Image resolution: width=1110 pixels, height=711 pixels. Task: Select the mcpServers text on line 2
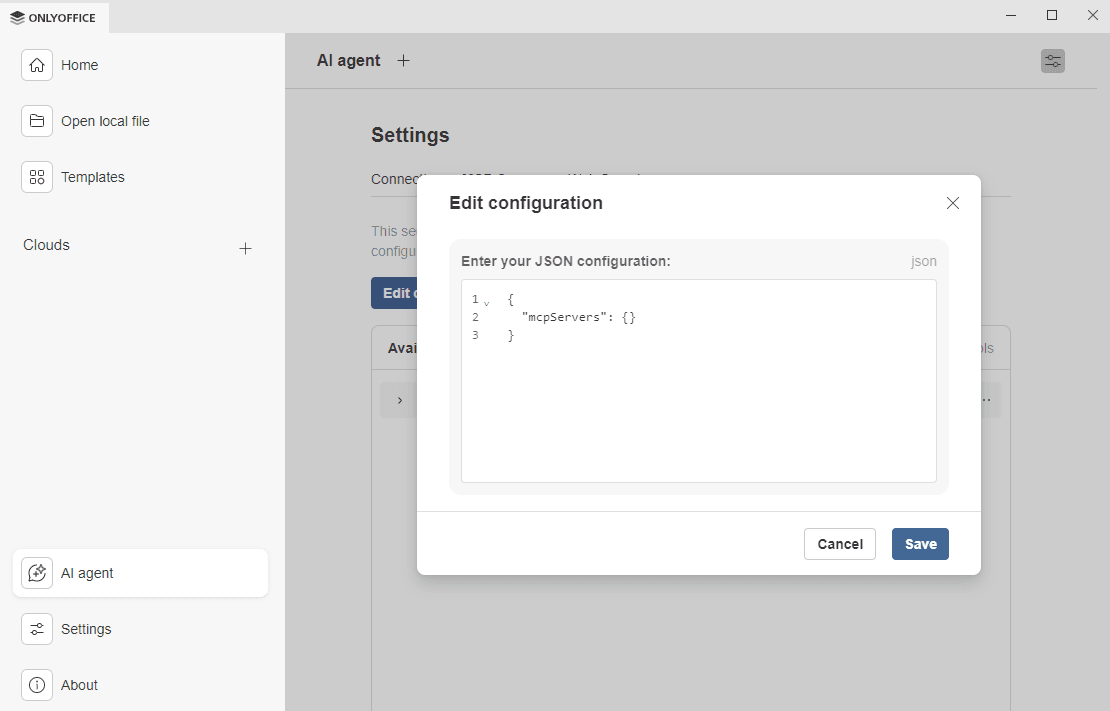click(560, 317)
